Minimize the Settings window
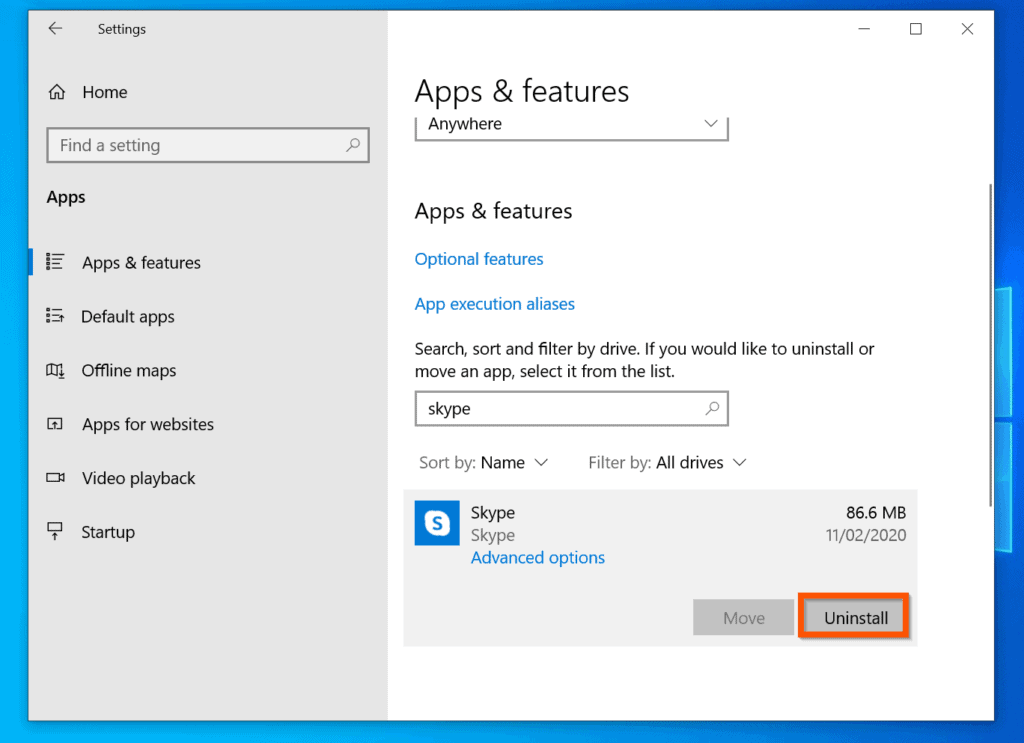 864,29
